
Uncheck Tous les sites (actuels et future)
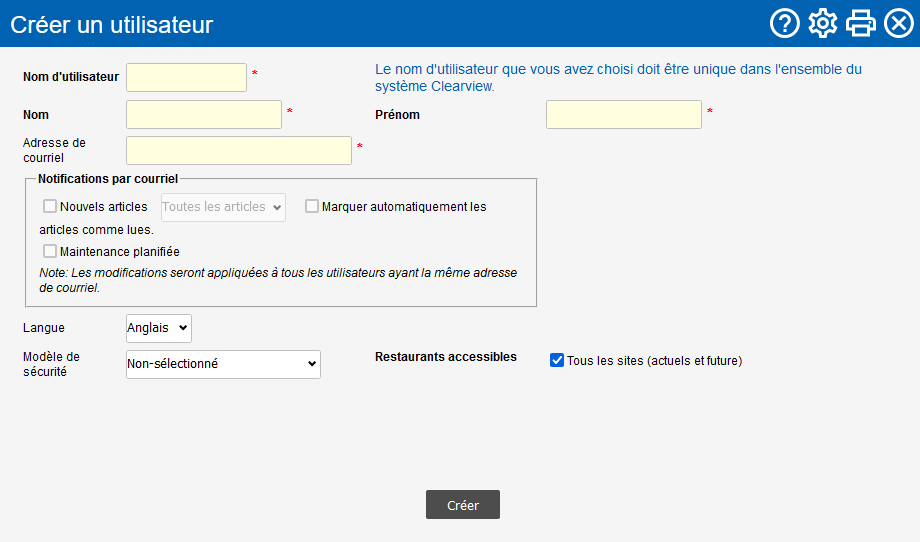[557, 360]
